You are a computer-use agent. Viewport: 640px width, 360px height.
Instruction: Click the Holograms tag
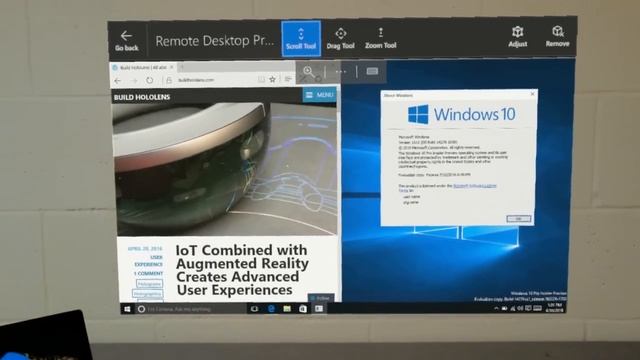(149, 284)
